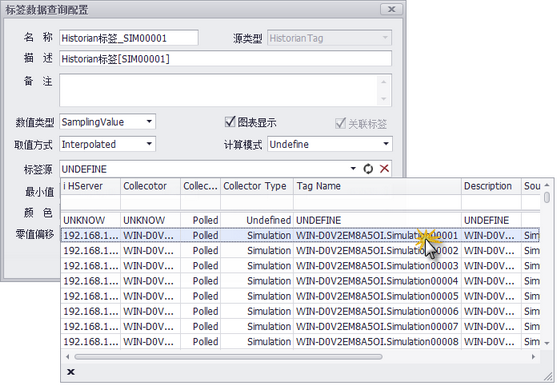Toggle the 关联标签 checkbox
Viewport: 557px width, 386px height.
(340, 123)
